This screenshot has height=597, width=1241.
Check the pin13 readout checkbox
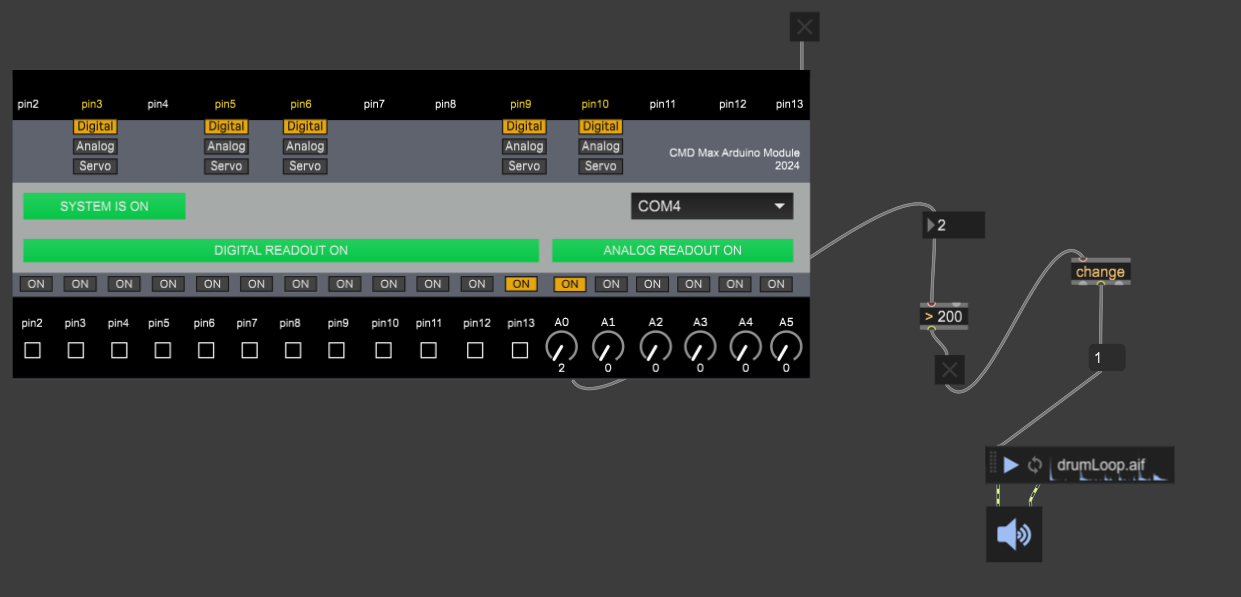point(519,350)
